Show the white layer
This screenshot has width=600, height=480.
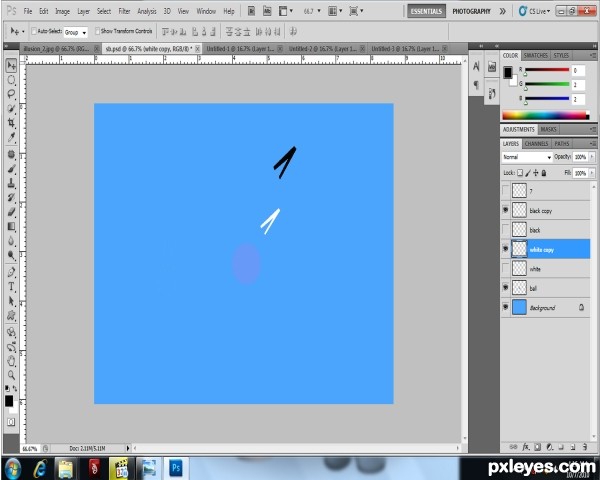(x=505, y=268)
